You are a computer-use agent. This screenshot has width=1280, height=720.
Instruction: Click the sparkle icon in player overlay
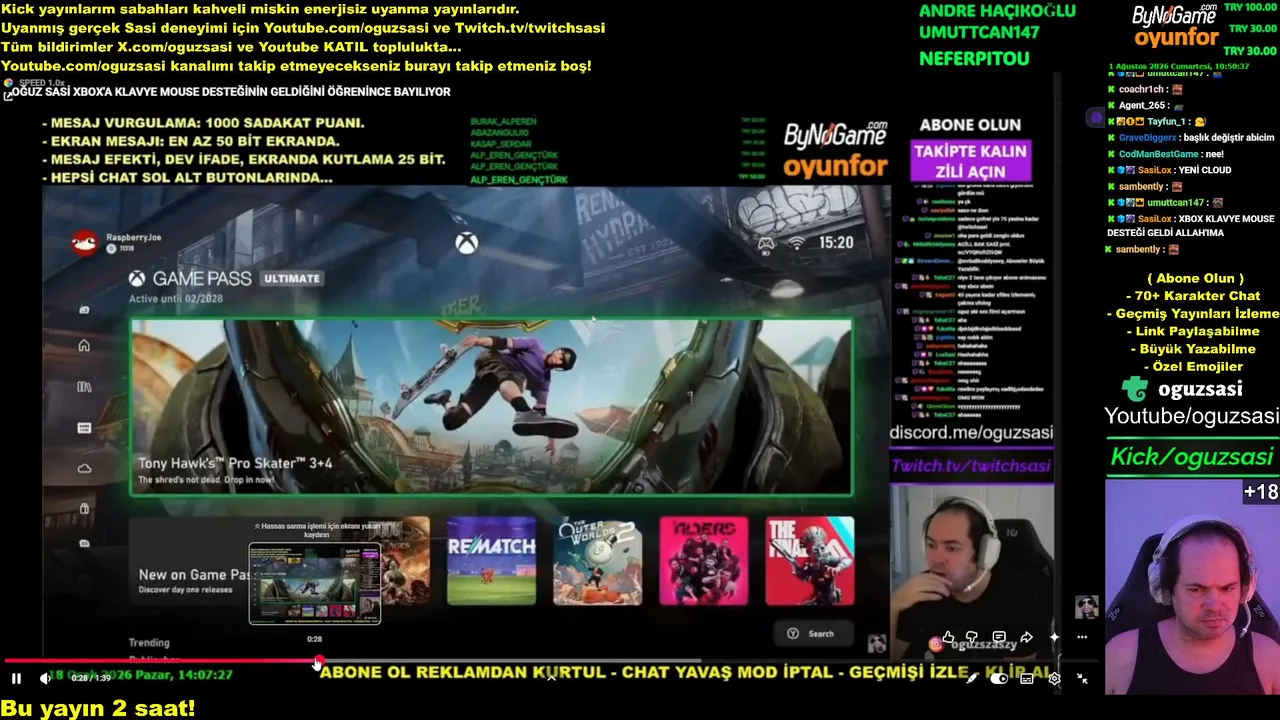1054,637
